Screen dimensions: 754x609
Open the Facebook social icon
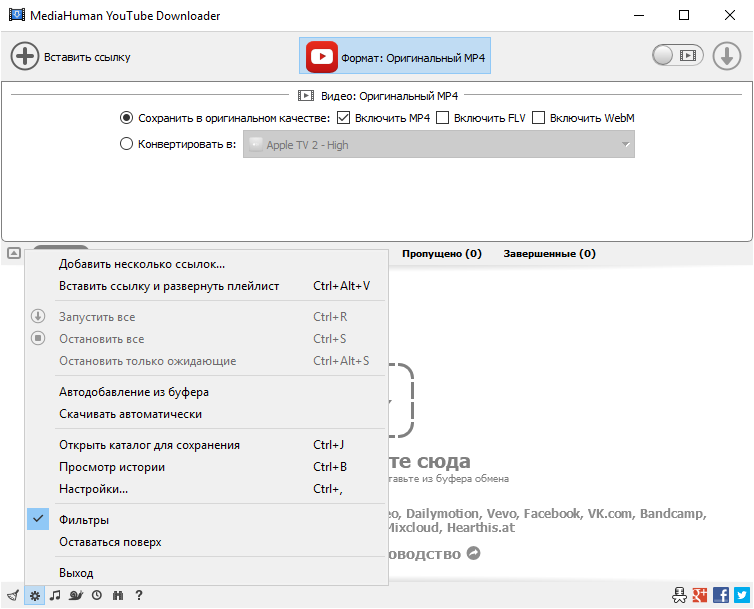click(721, 595)
